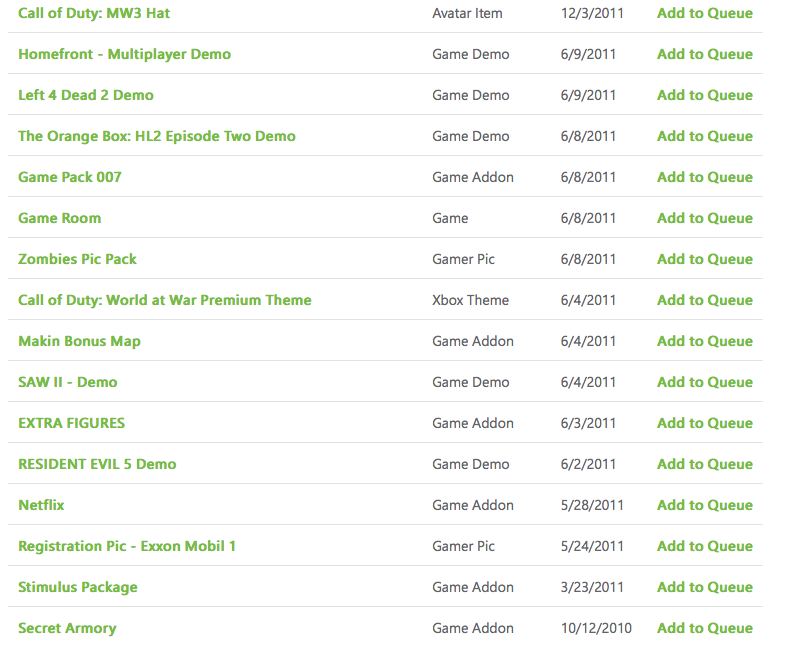This screenshot has height=646, width=793.
Task: Select the date 5/28/2011
Action: [592, 505]
